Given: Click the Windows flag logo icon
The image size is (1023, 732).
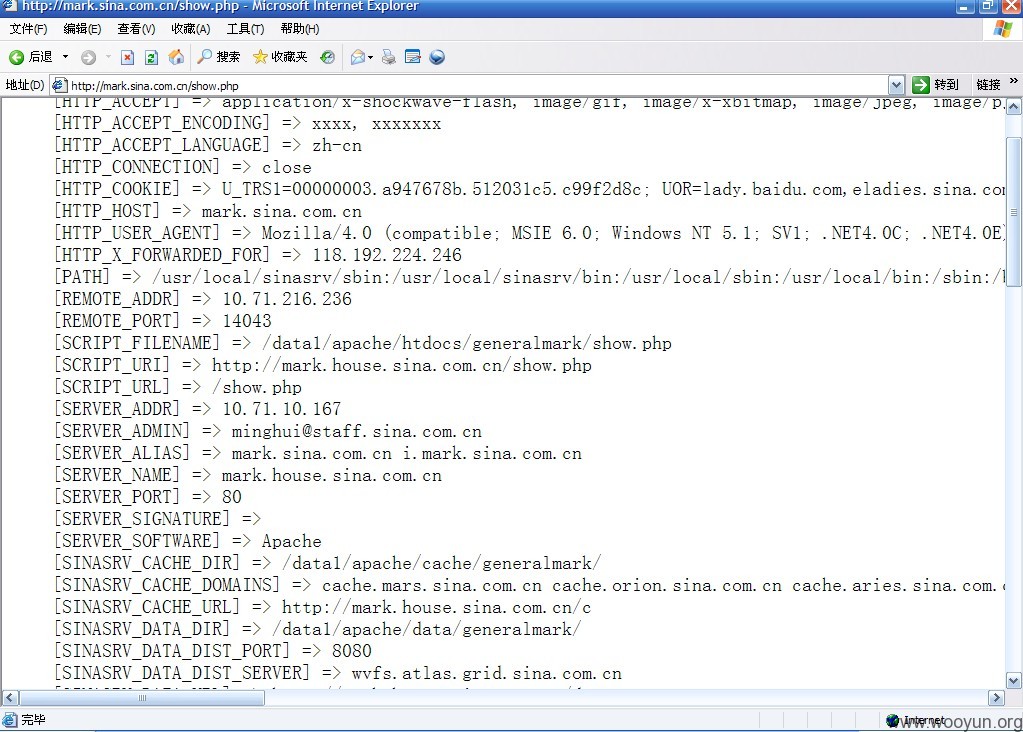Looking at the screenshot, I should click(1003, 29).
